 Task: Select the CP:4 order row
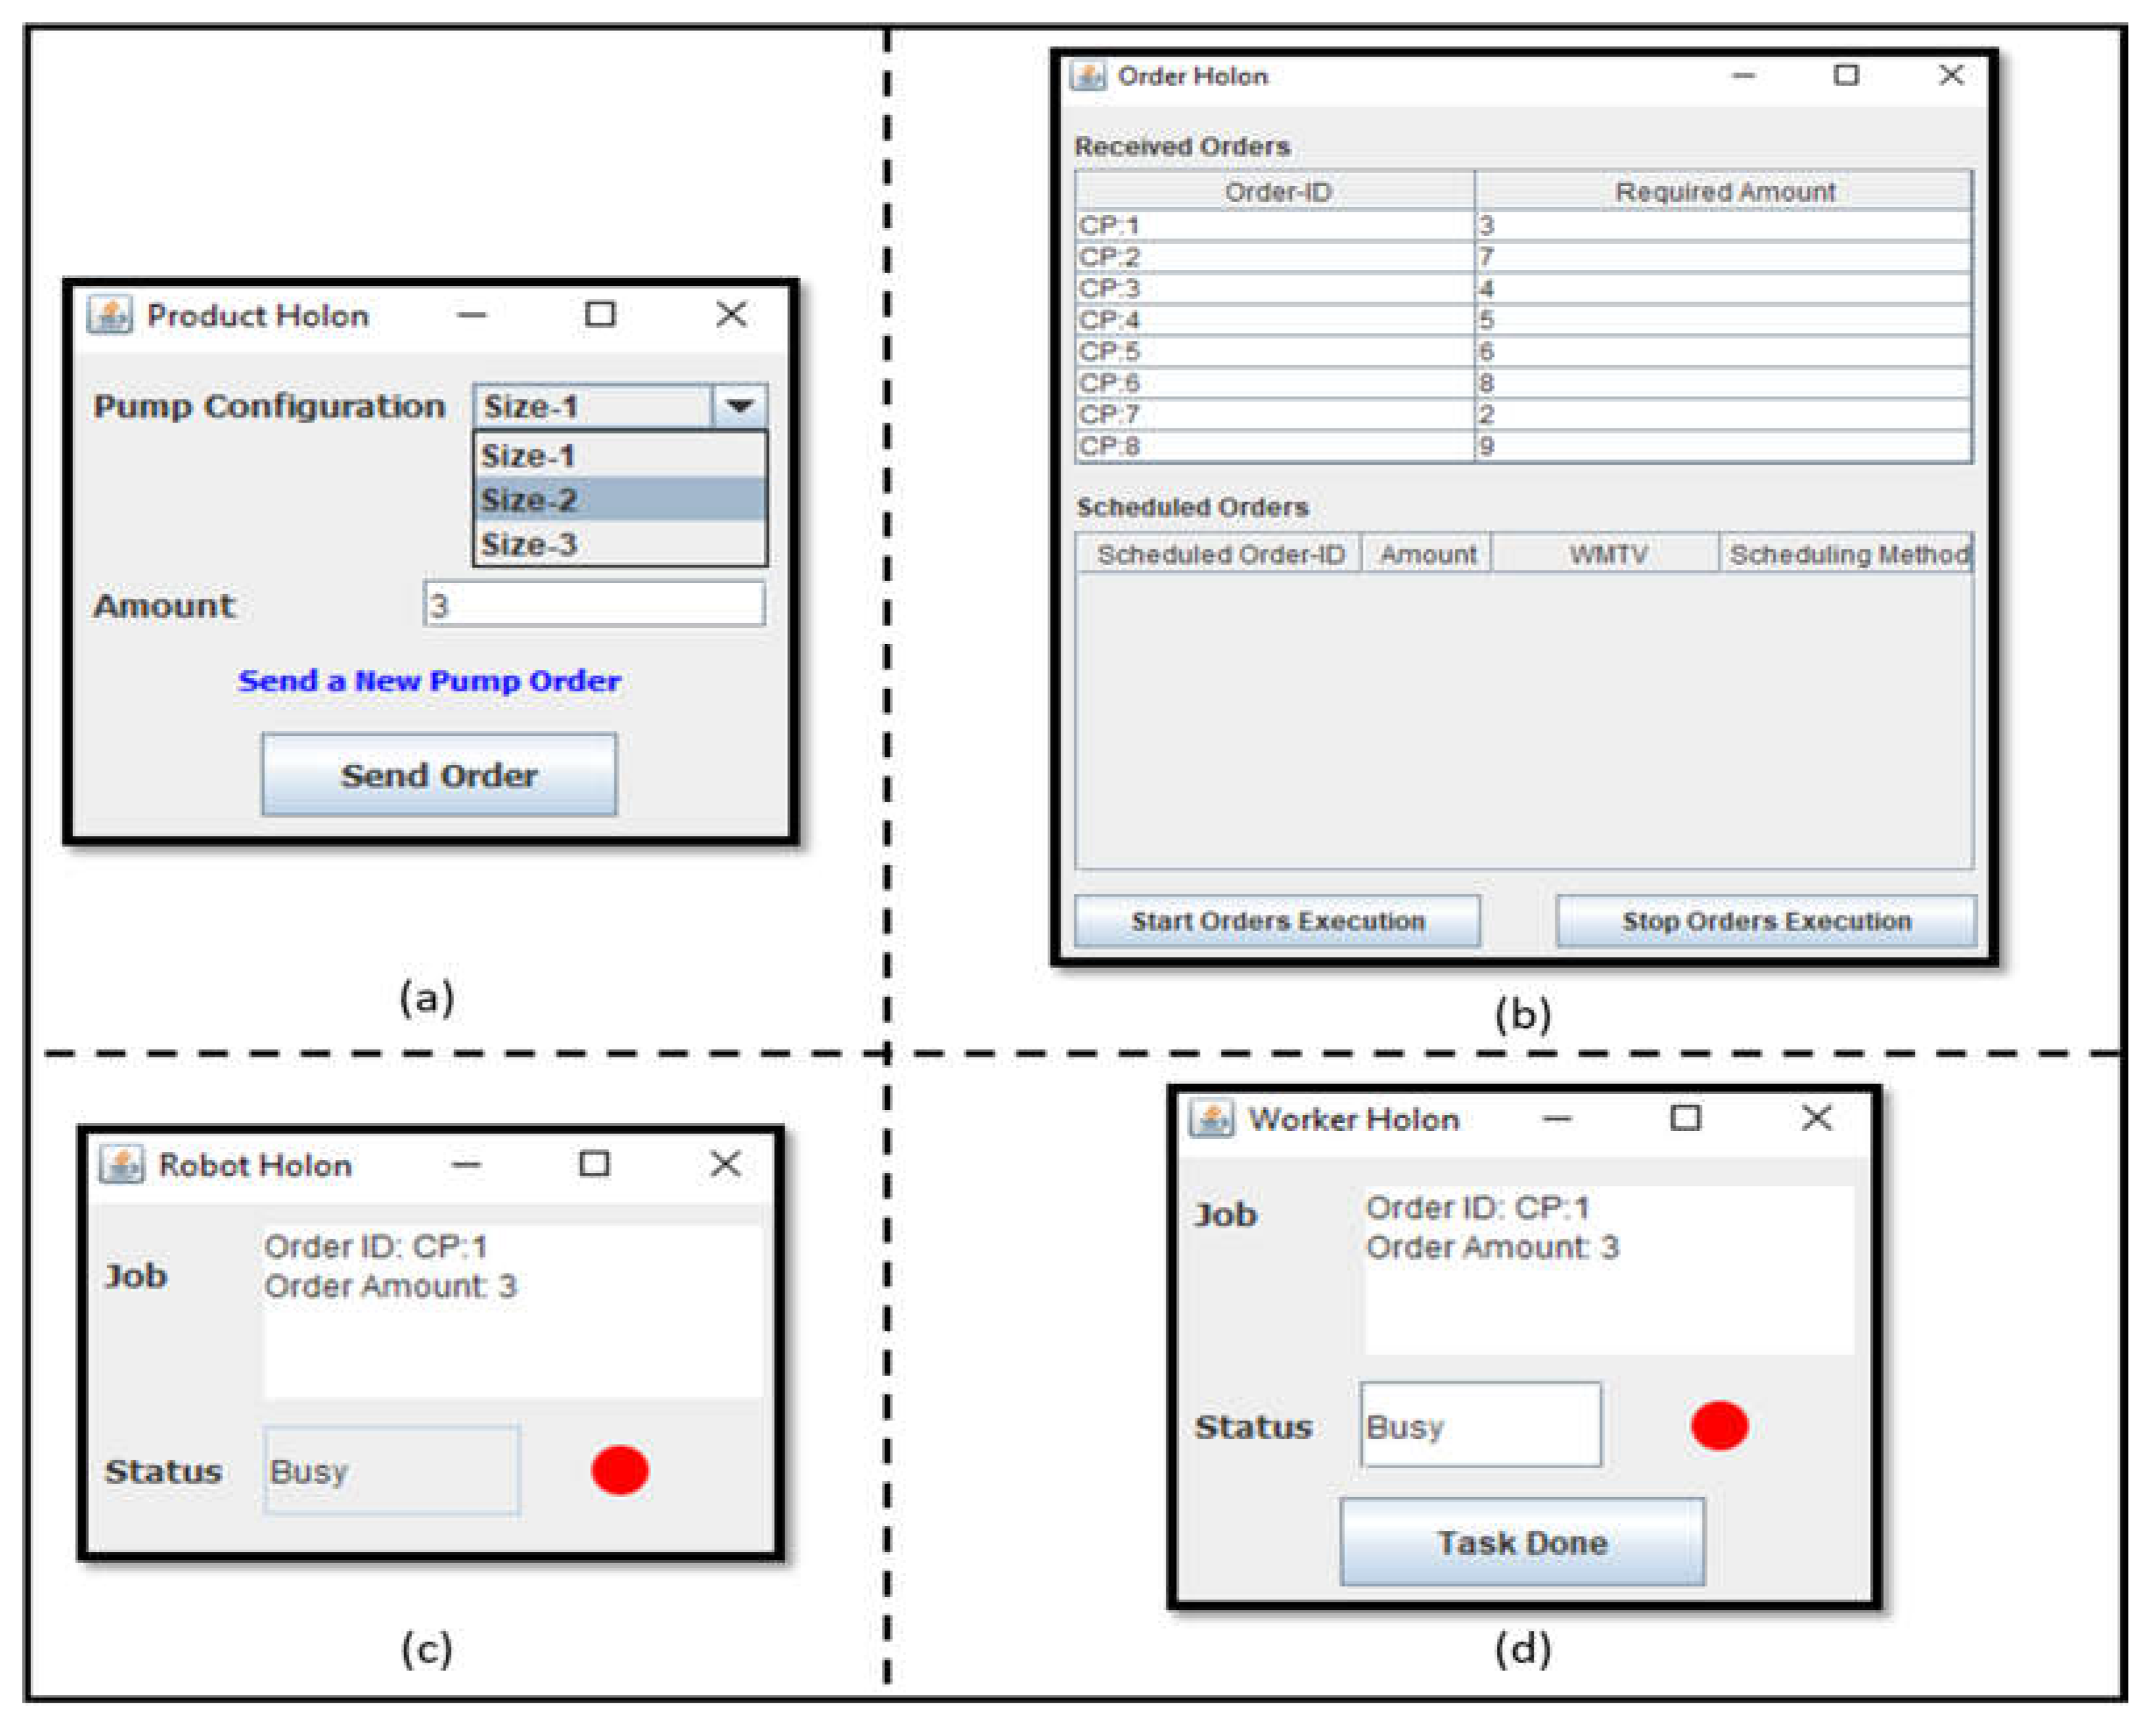click(x=1275, y=320)
